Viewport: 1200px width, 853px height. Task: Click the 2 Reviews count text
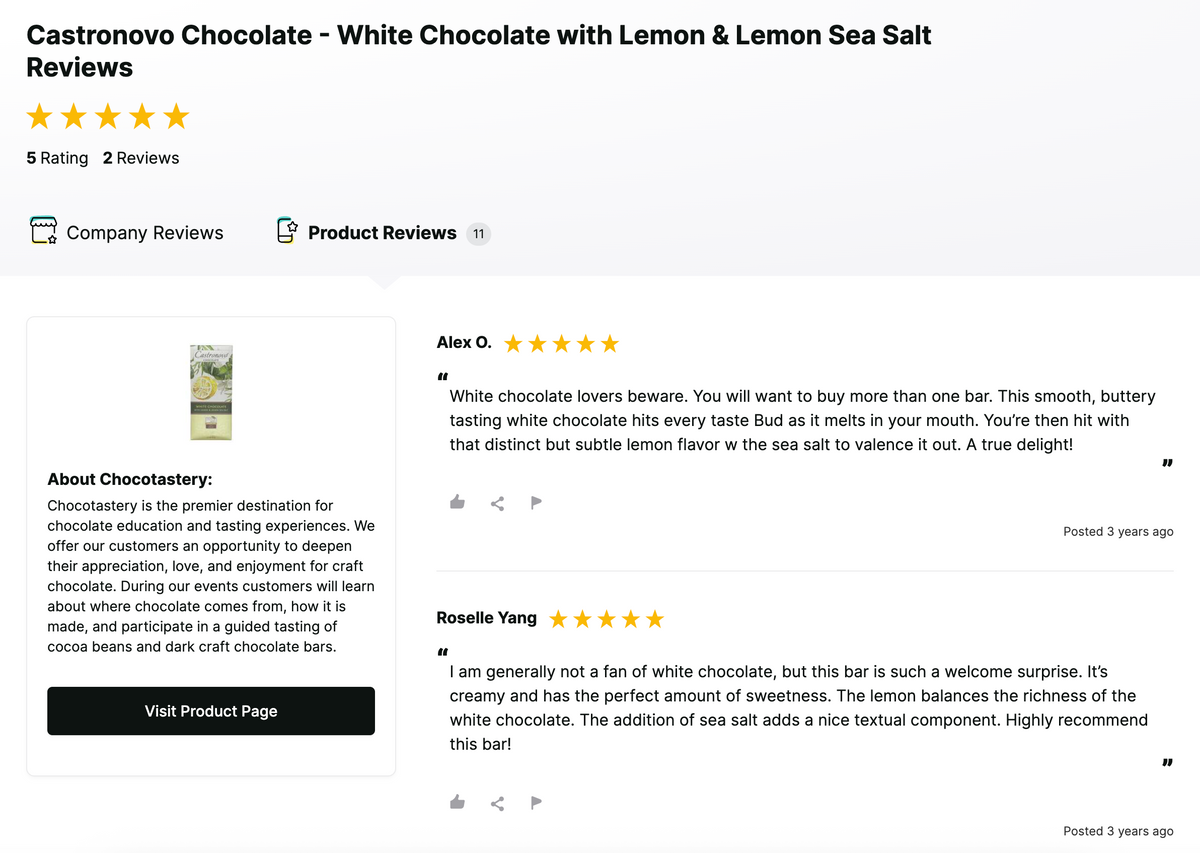[141, 158]
